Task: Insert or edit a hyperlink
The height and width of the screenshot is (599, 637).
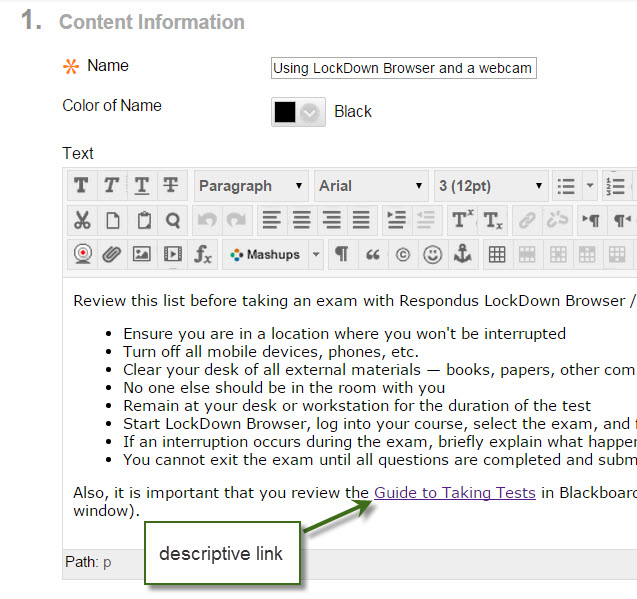Action: point(527,221)
